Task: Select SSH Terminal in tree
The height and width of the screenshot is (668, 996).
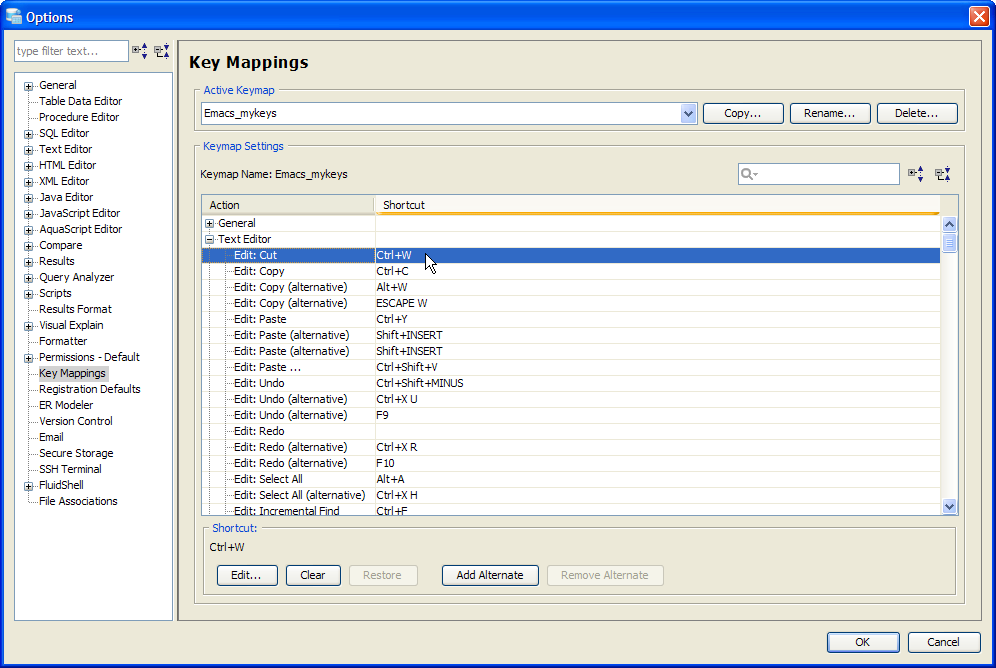Action: point(70,469)
